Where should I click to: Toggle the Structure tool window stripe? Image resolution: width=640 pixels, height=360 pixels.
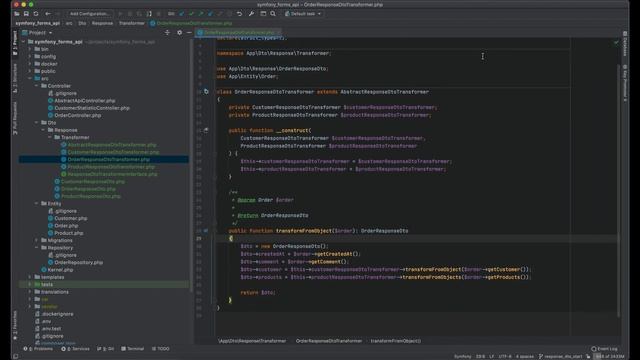pos(15,78)
